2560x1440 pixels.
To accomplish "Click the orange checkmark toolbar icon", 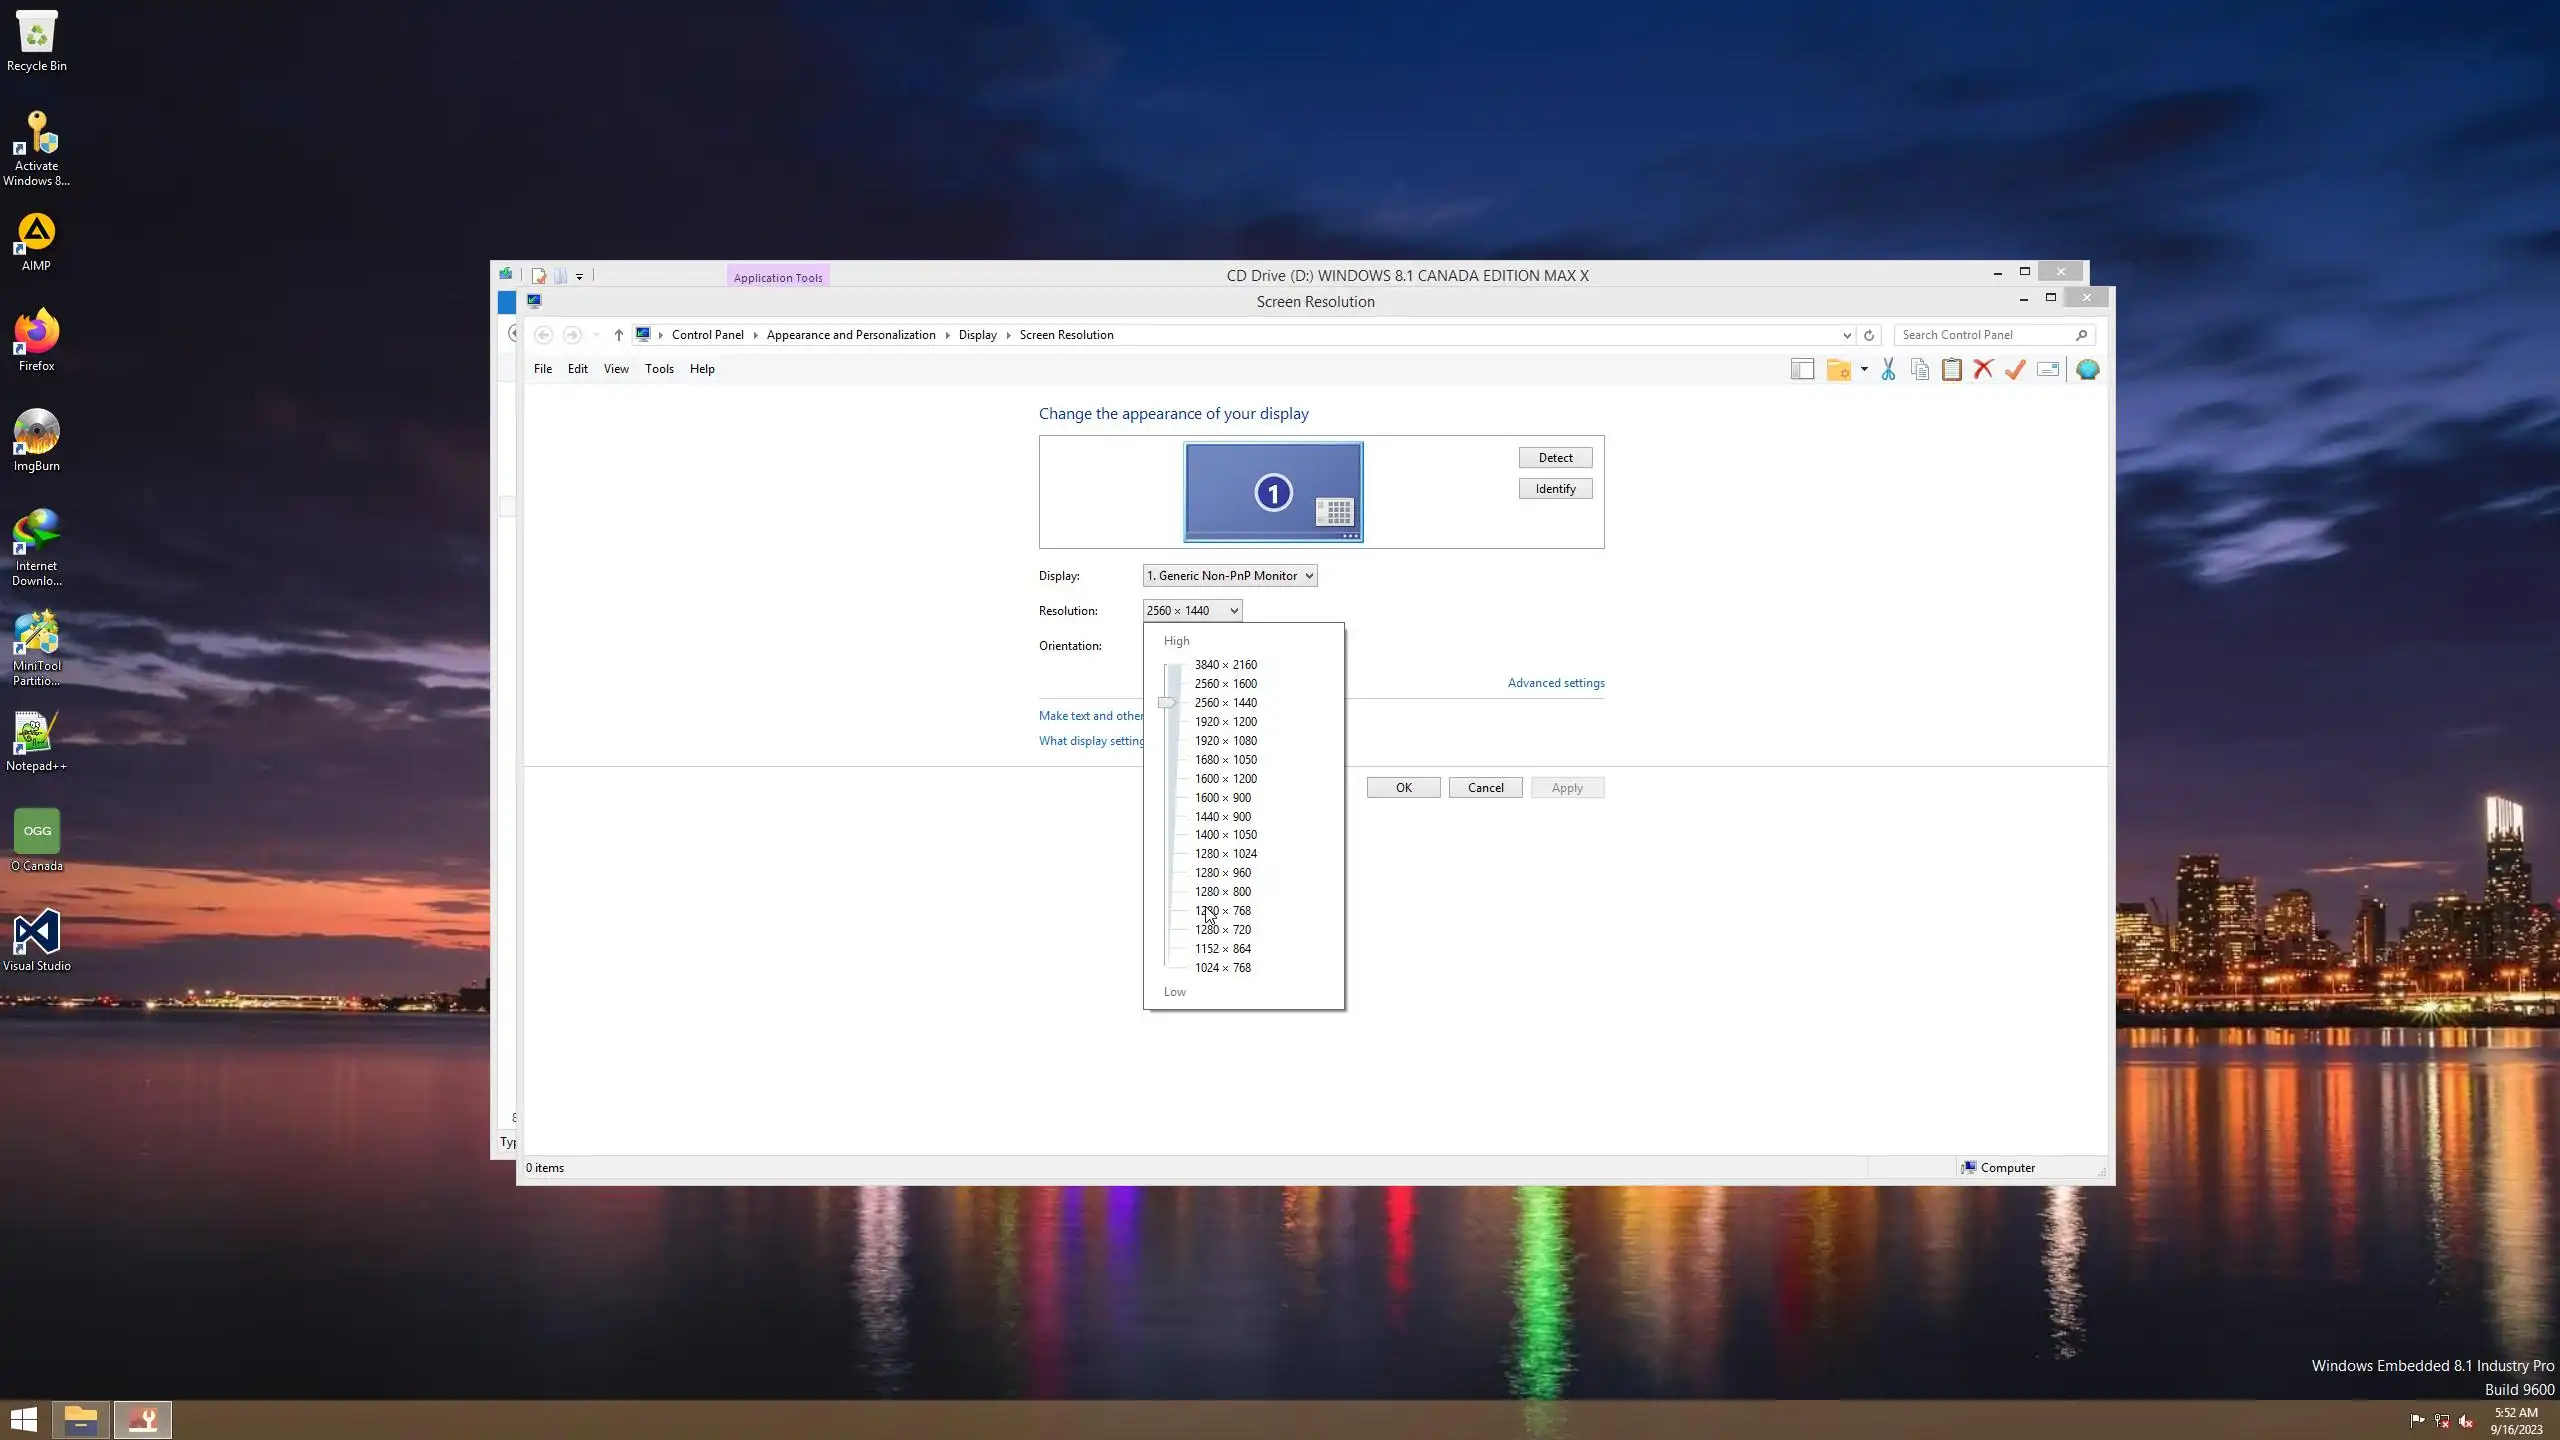I will pyautogui.click(x=2015, y=370).
